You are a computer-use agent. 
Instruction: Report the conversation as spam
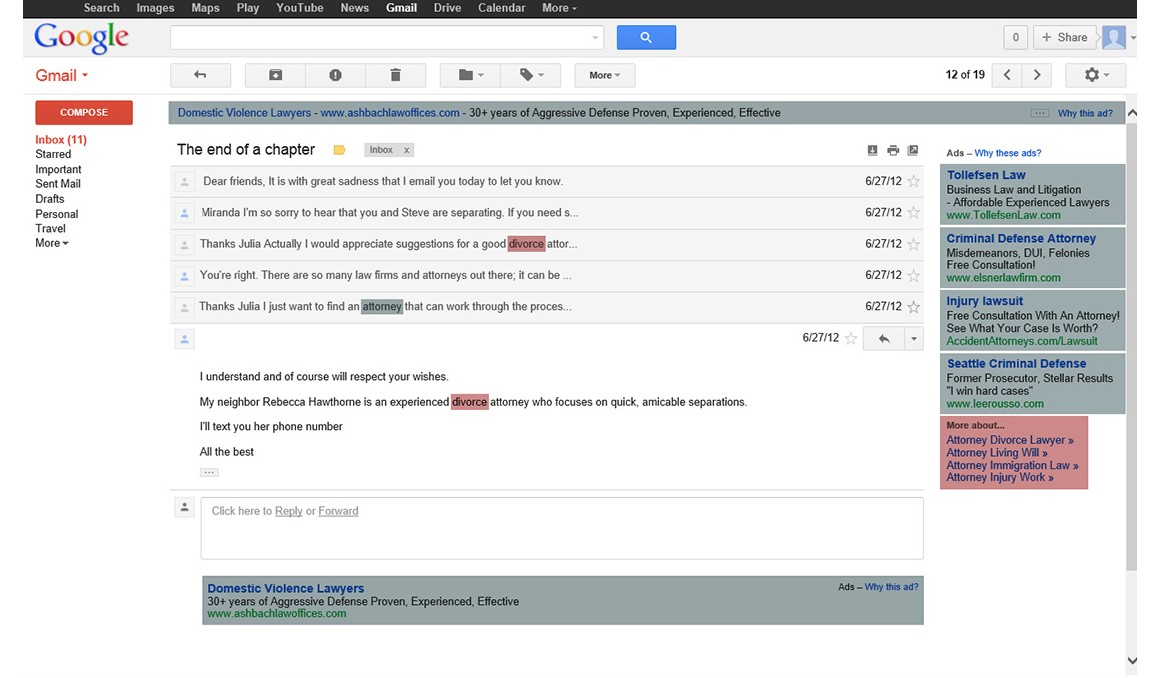[335, 75]
